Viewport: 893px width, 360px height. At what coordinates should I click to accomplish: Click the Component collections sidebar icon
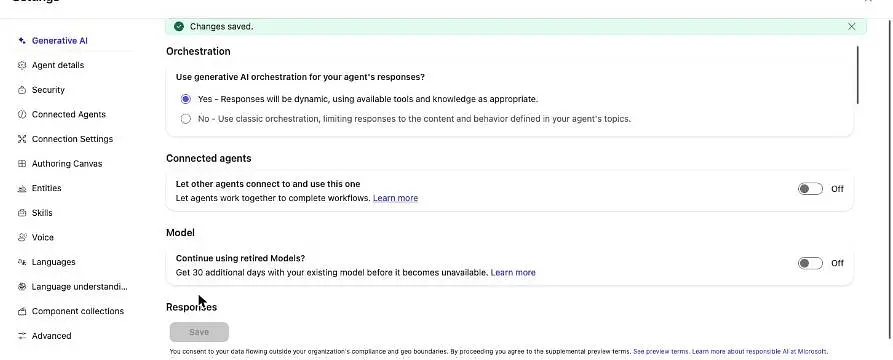pos(22,311)
